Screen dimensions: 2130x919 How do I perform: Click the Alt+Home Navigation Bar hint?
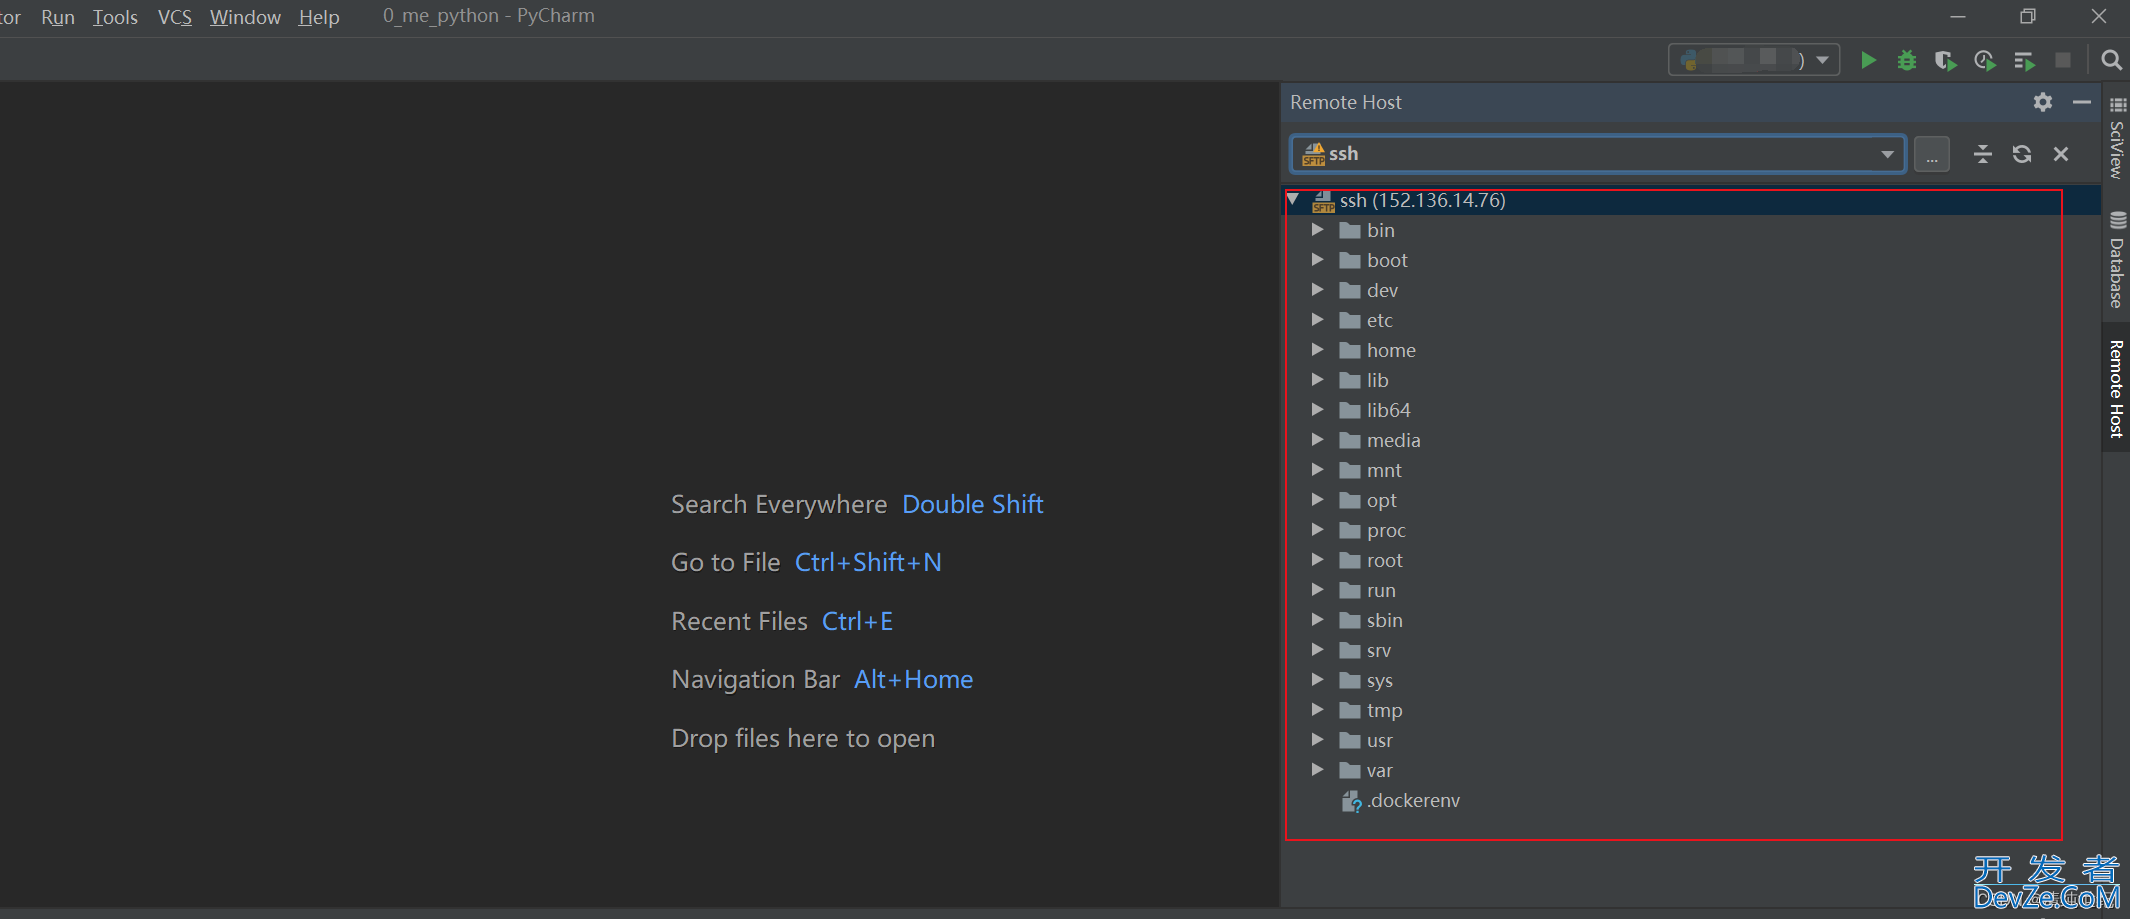pos(913,679)
